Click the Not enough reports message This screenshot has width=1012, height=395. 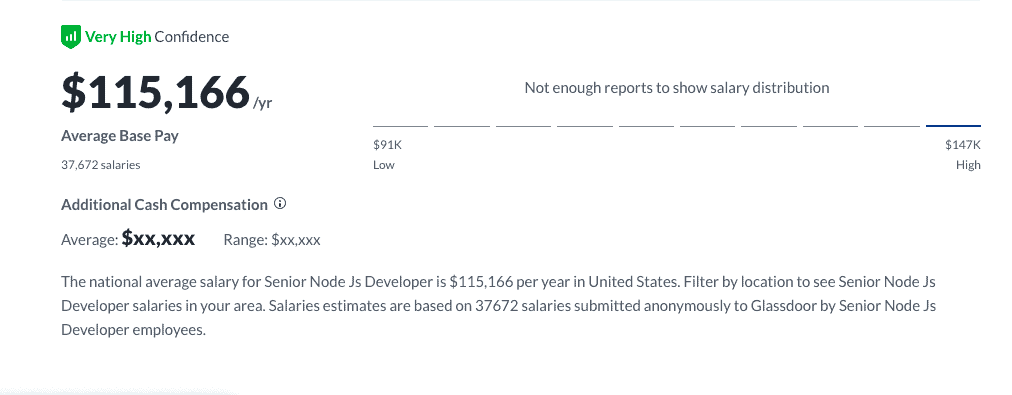676,88
